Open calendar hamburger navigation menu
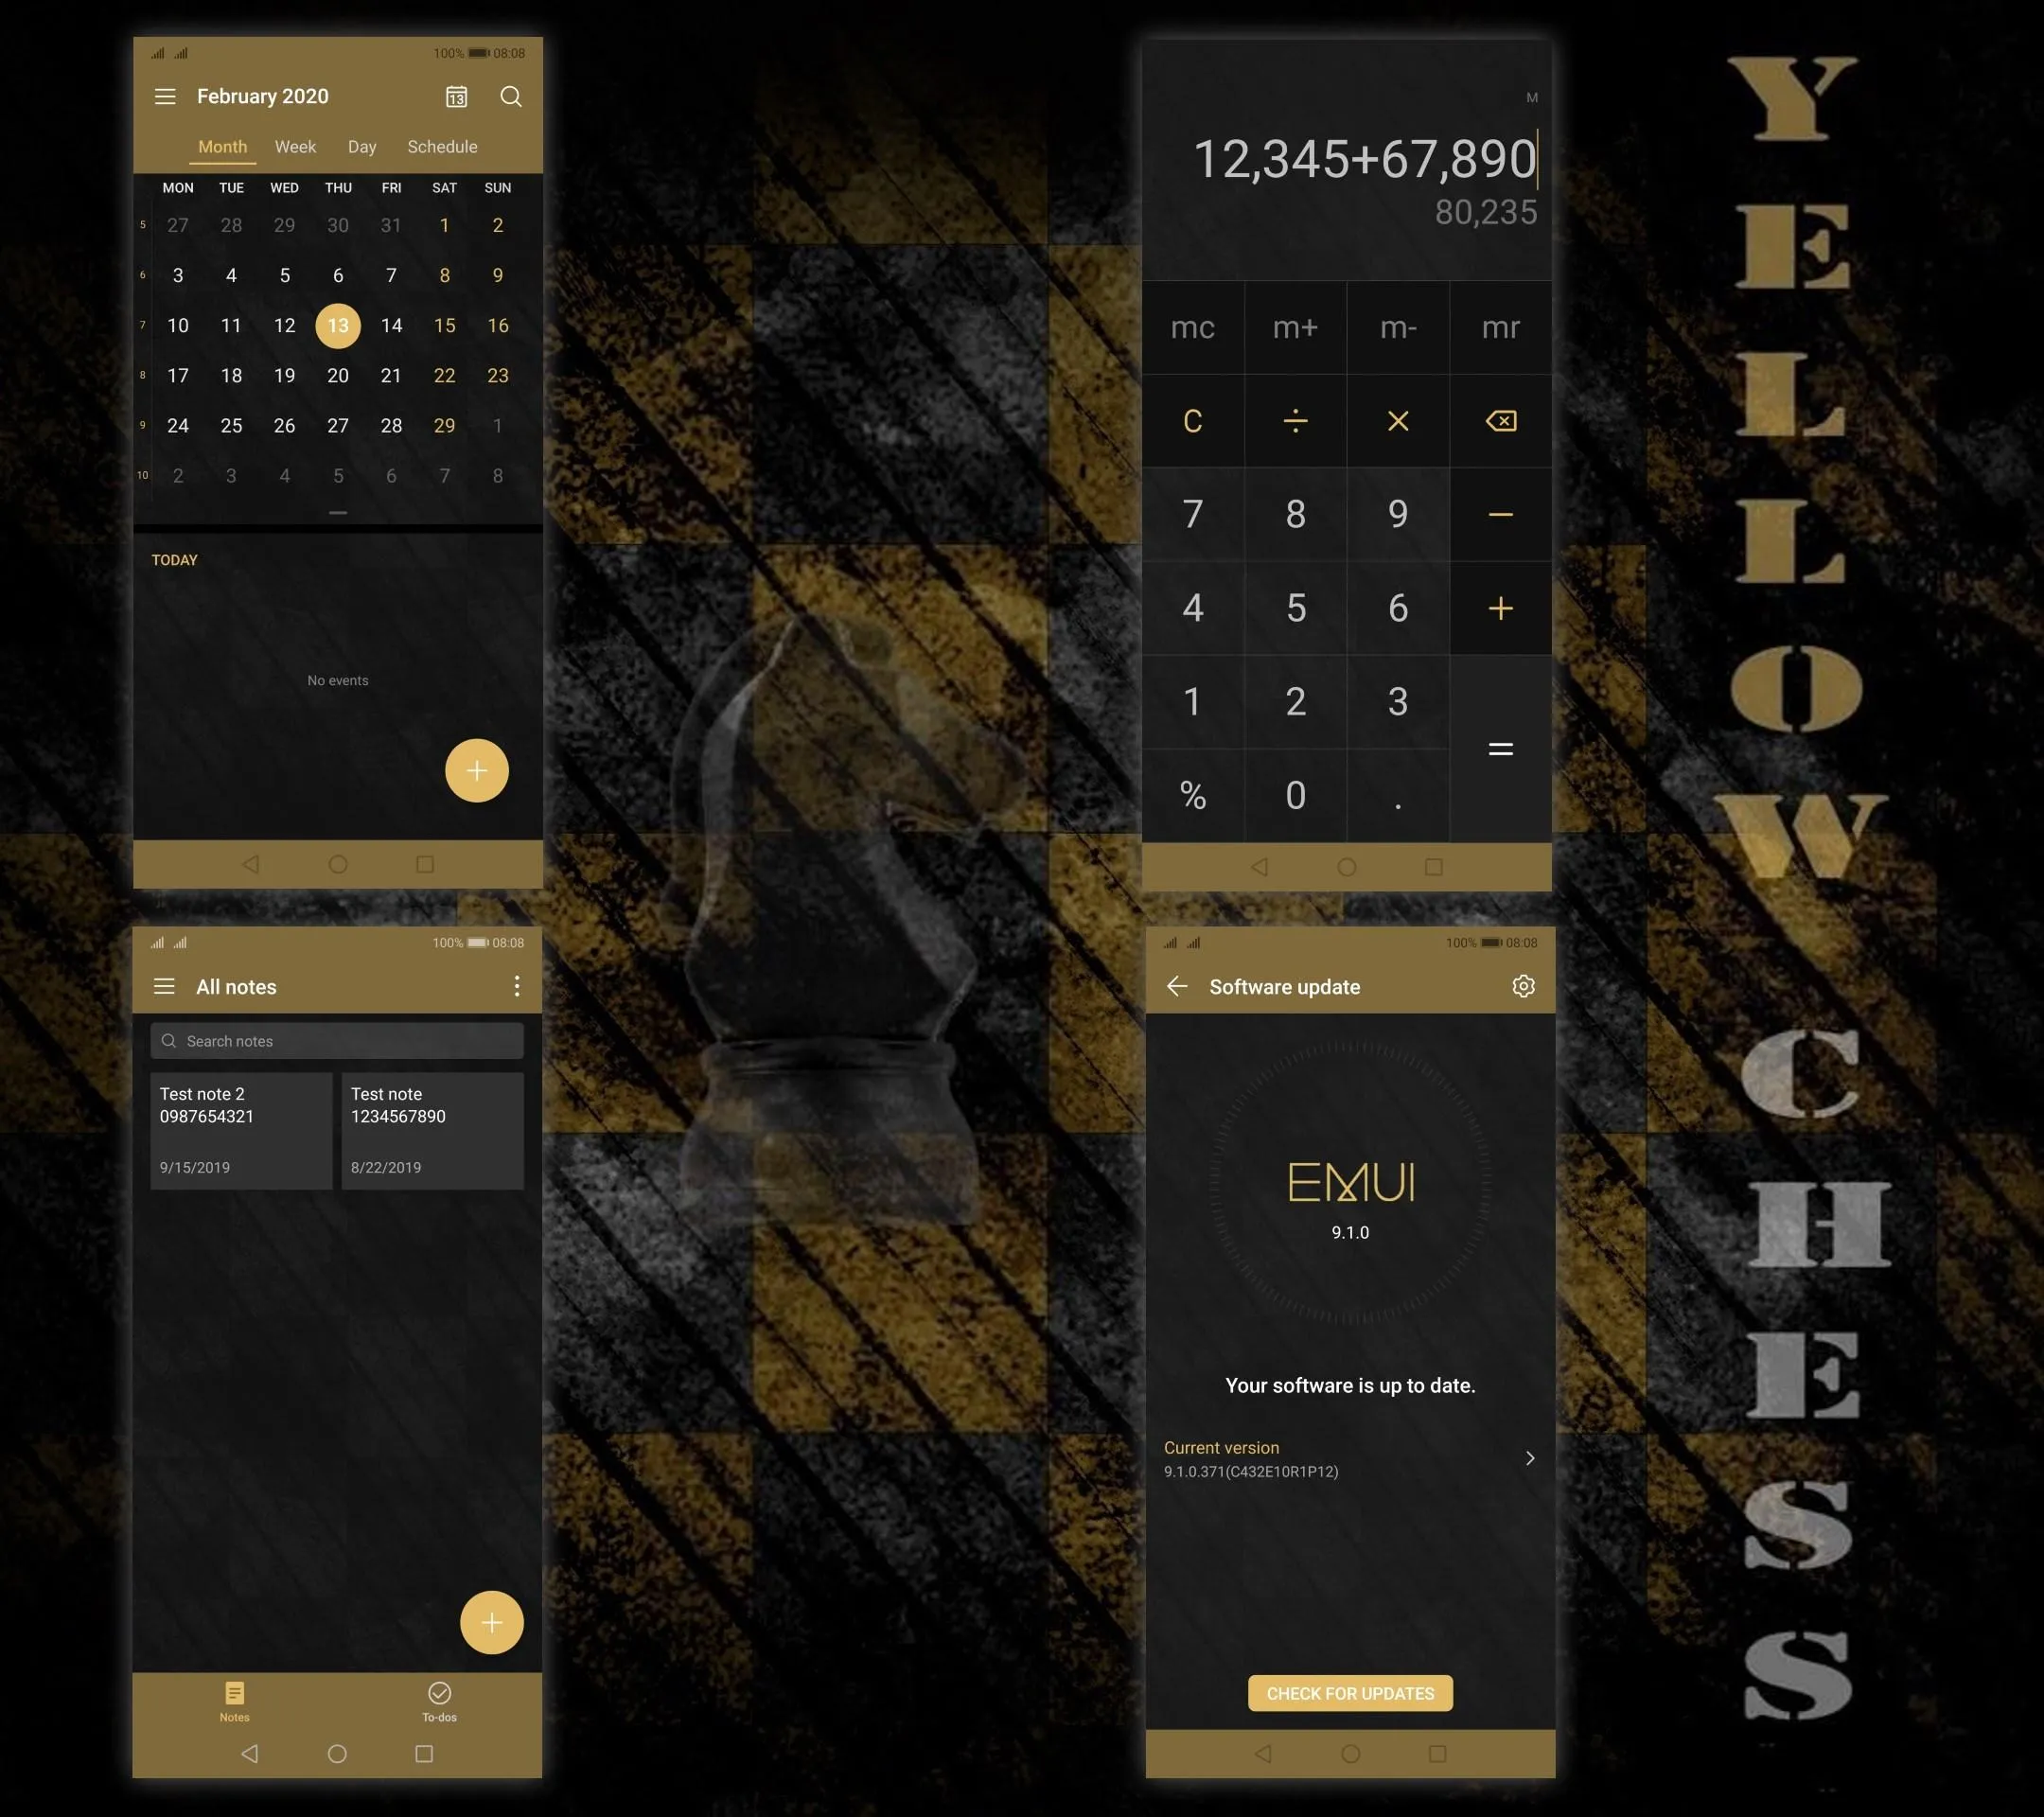The width and height of the screenshot is (2044, 1817). pyautogui.click(x=163, y=97)
